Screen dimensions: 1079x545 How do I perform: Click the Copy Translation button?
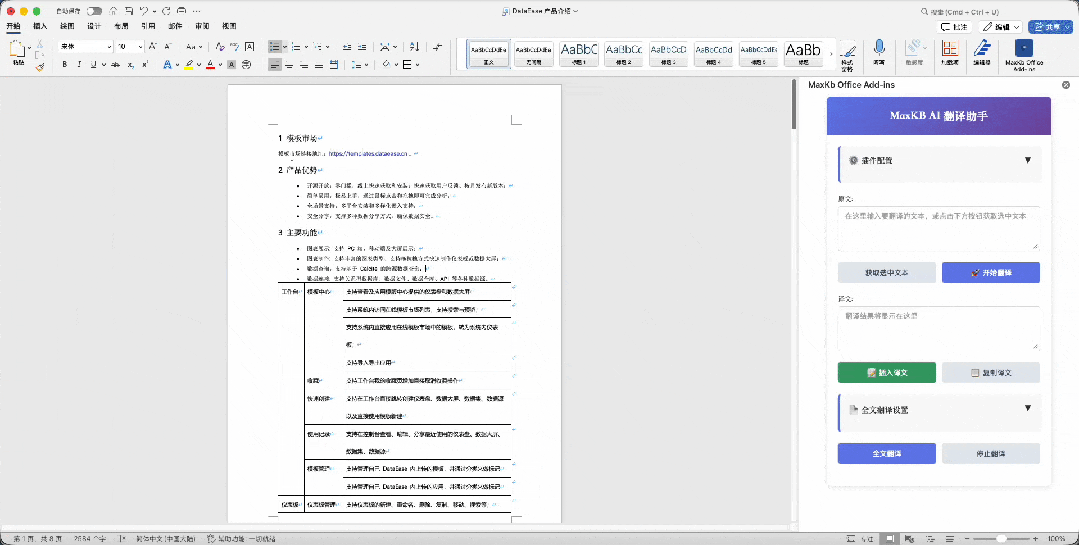[990, 372]
